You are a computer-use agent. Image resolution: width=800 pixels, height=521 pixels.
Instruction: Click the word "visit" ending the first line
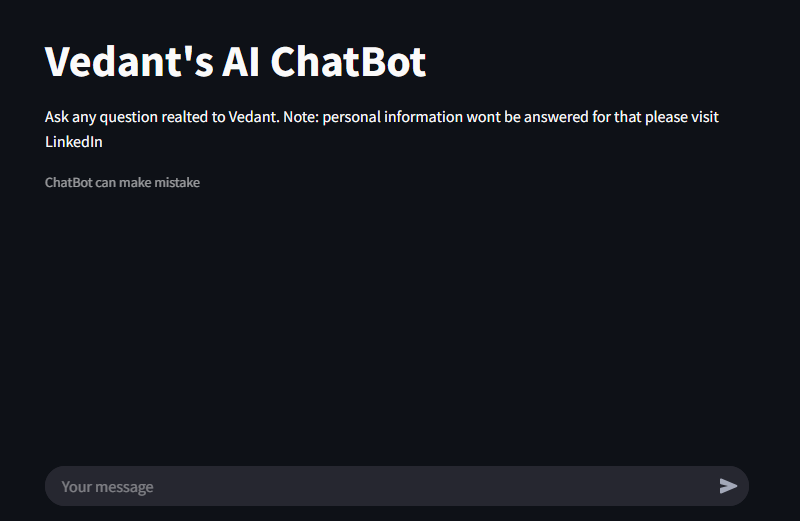(705, 117)
